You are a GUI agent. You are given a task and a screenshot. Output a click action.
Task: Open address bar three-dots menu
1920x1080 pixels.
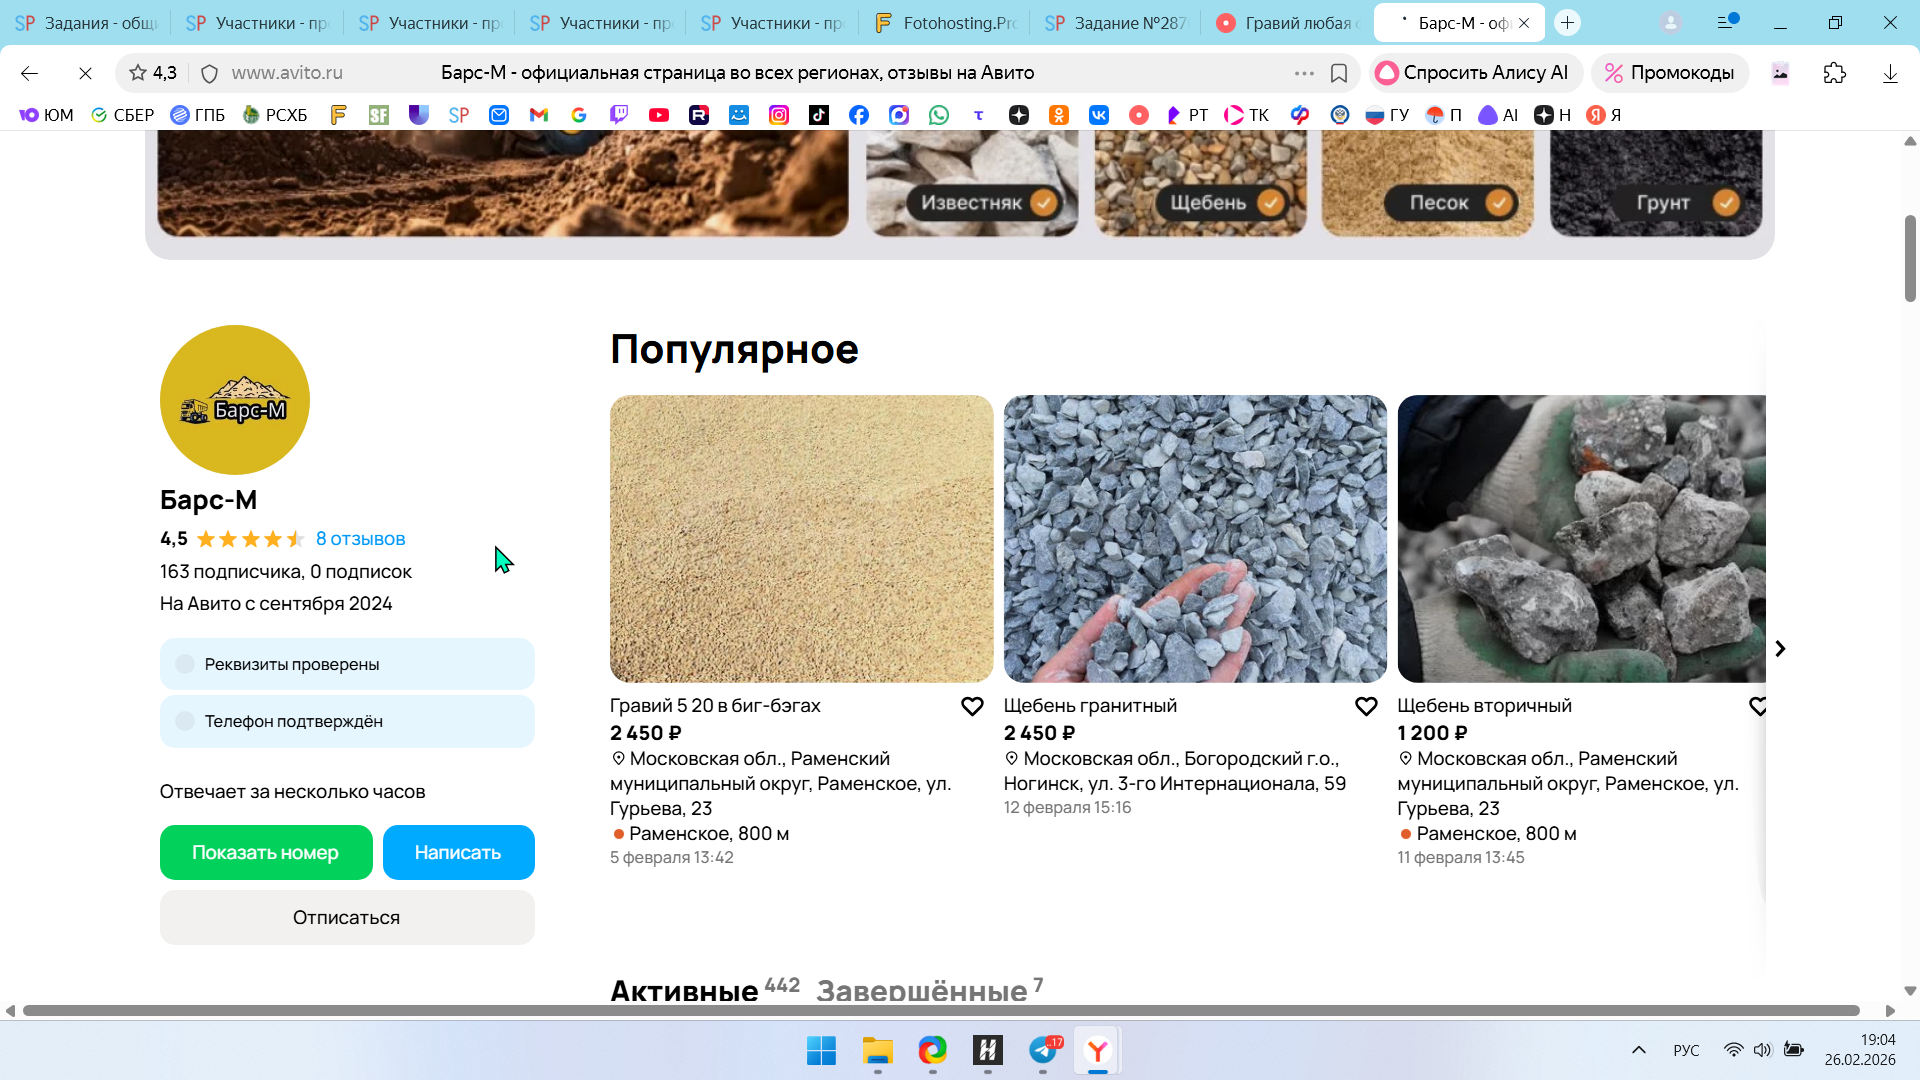point(1304,73)
